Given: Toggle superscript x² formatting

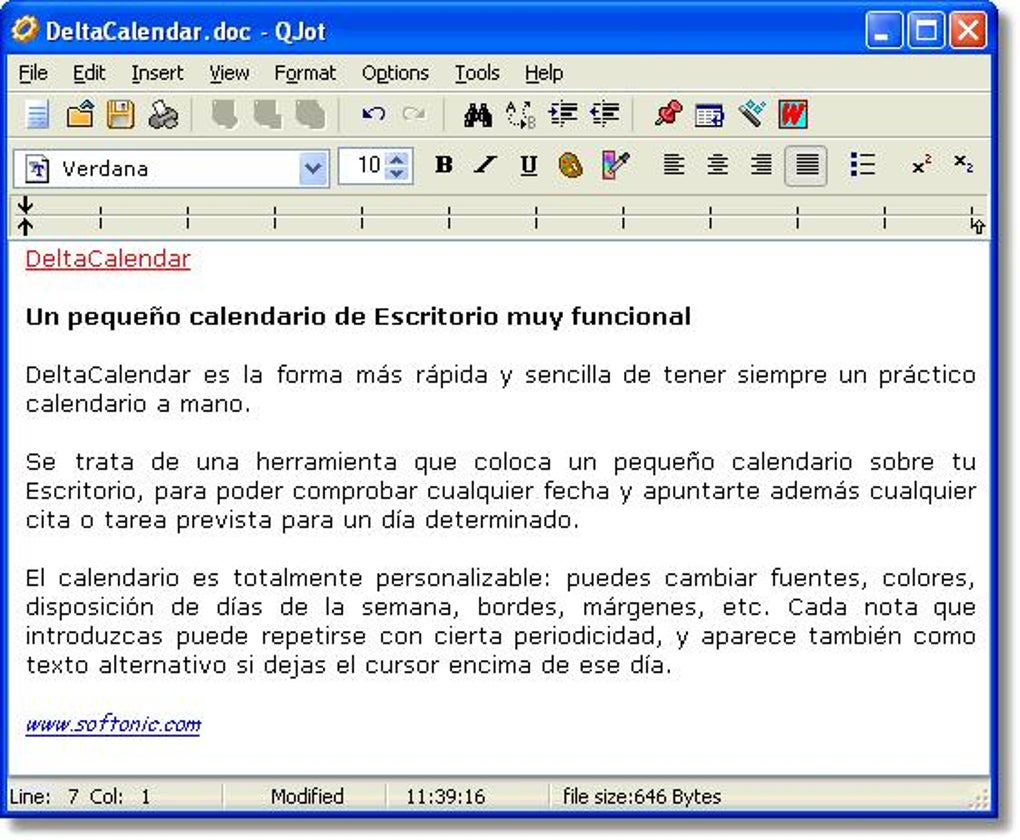Looking at the screenshot, I should 921,165.
